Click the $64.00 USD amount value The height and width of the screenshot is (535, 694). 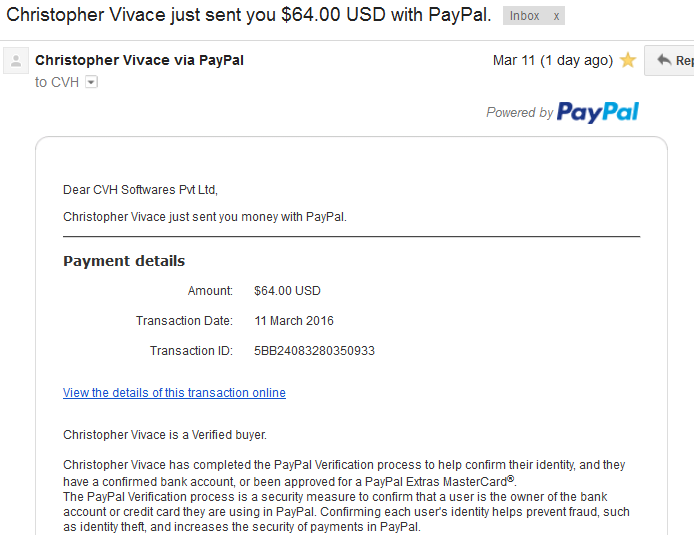coord(287,291)
